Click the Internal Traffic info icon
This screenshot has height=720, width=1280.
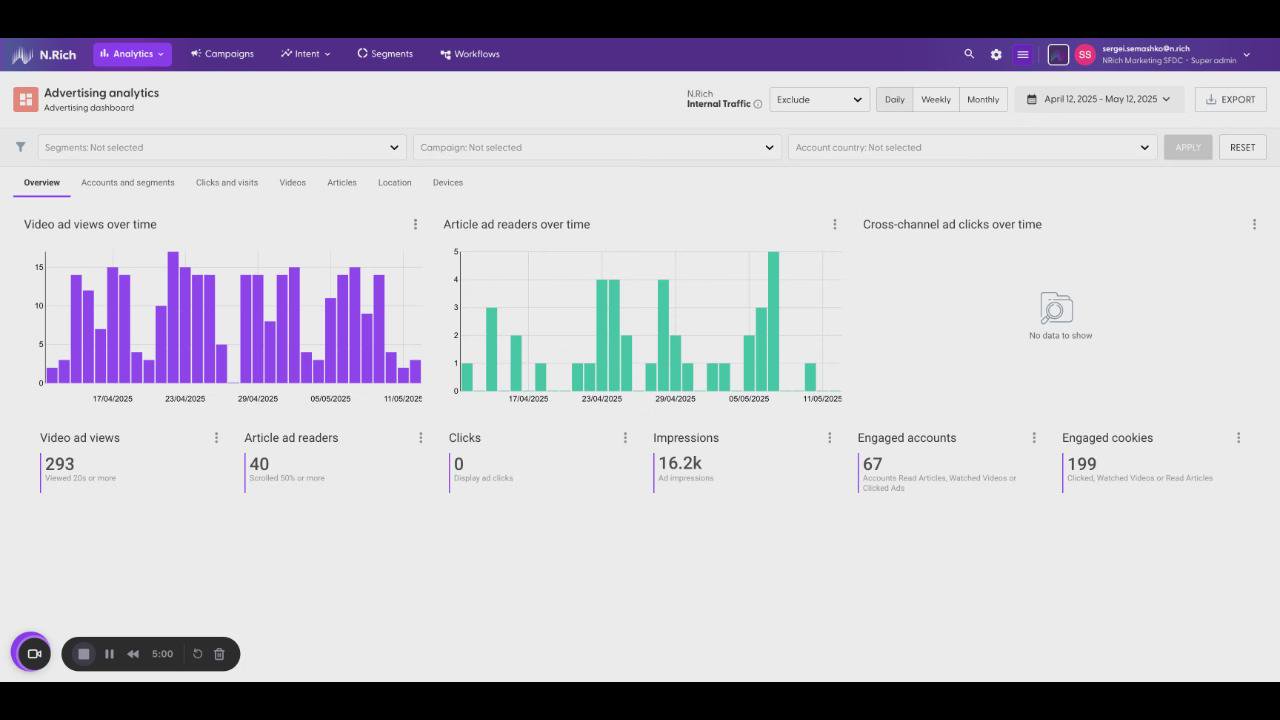[758, 104]
